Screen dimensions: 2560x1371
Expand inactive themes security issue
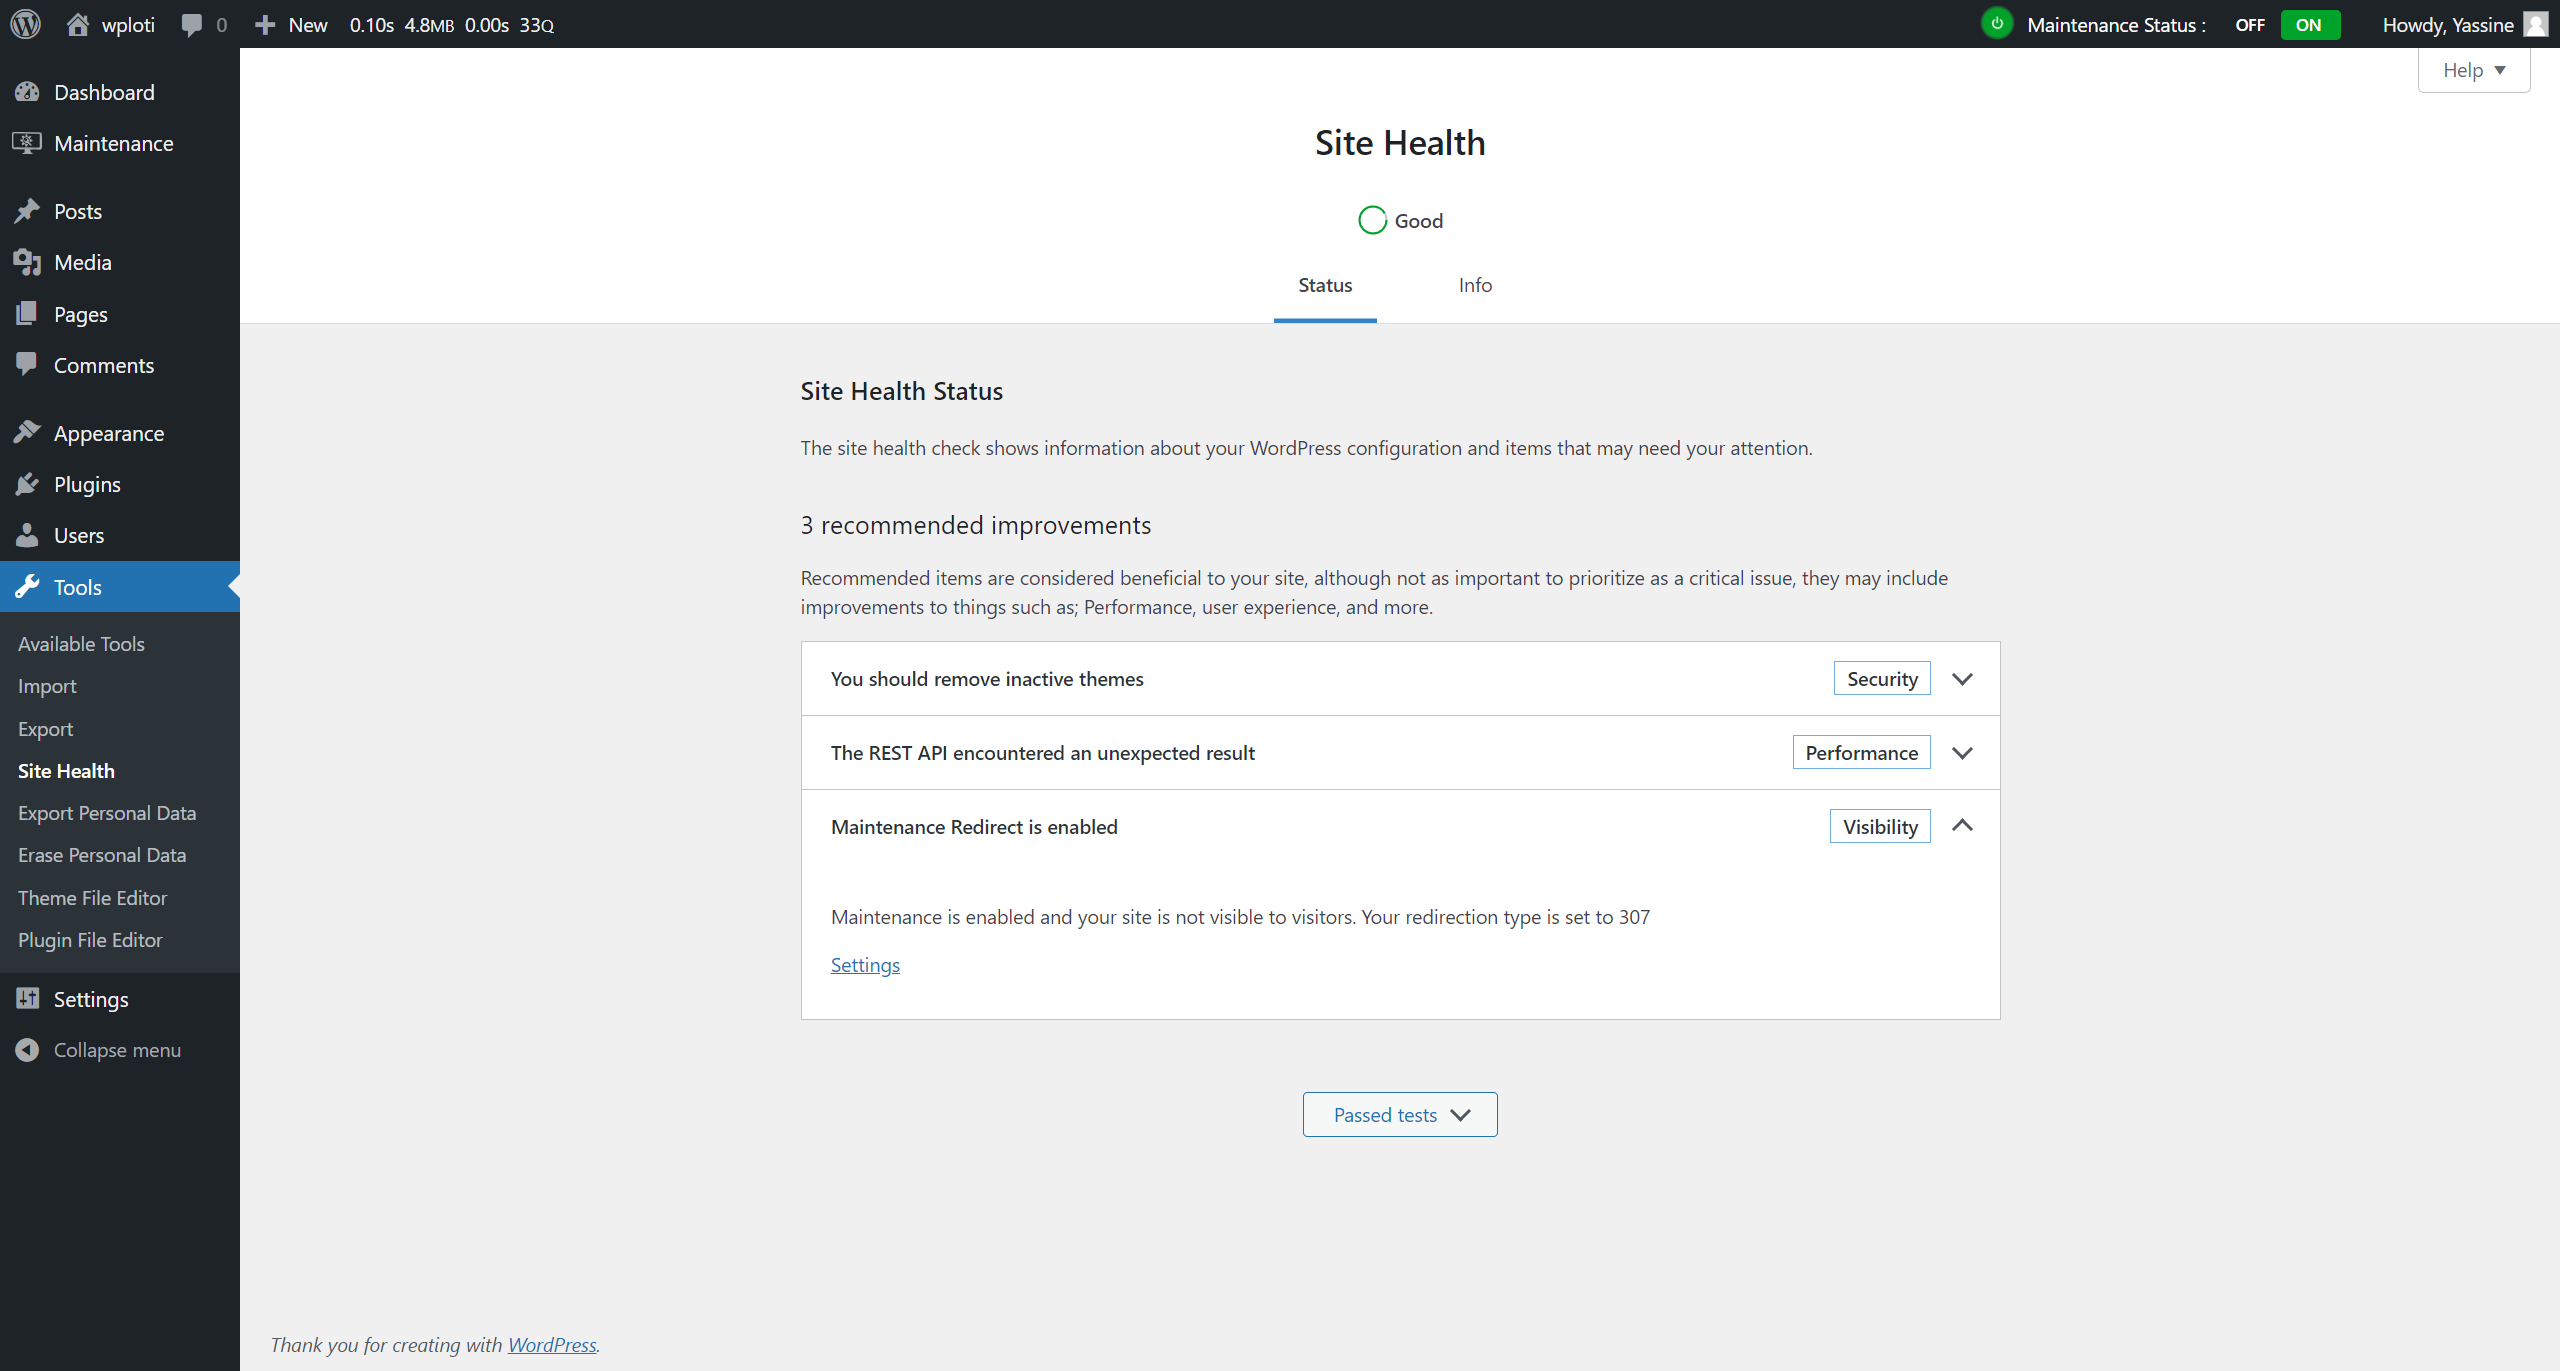tap(1962, 677)
